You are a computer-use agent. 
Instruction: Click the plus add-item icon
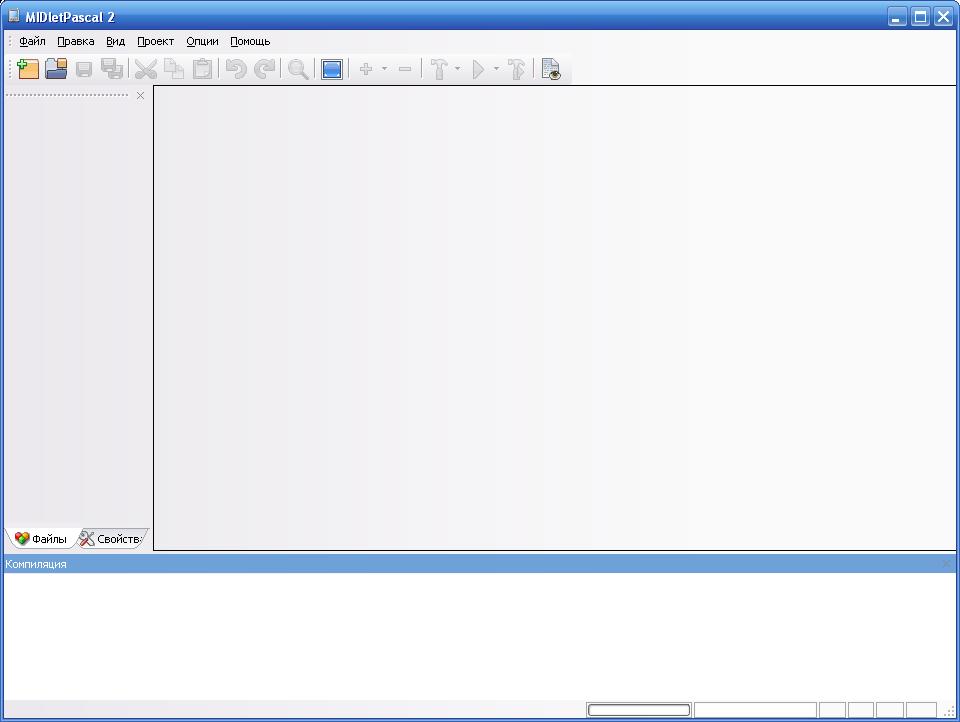pyautogui.click(x=366, y=69)
